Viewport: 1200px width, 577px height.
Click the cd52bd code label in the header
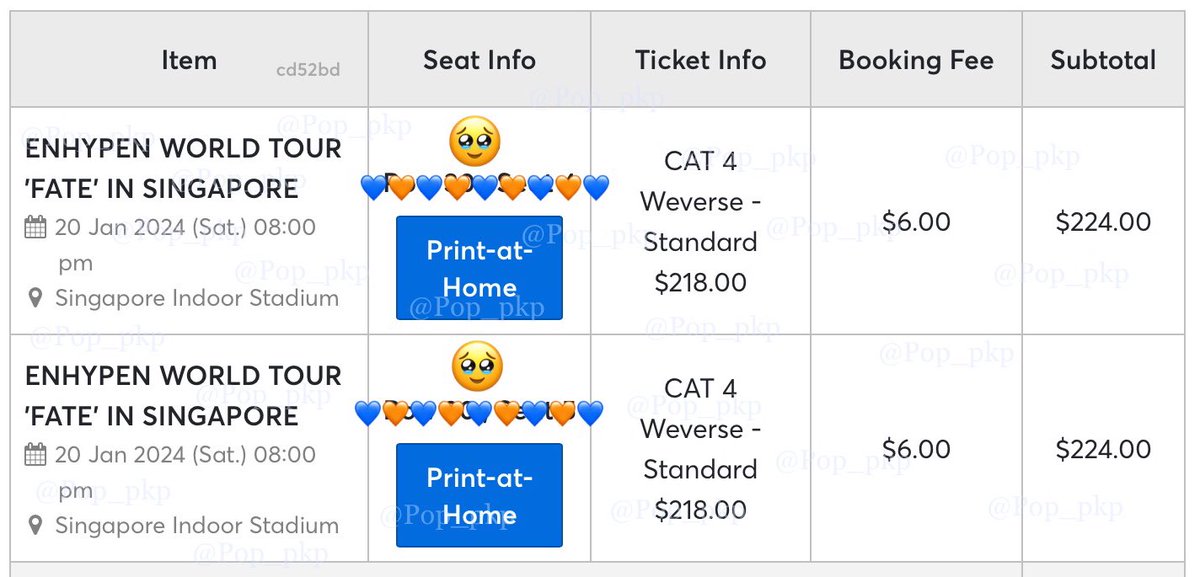coord(308,71)
